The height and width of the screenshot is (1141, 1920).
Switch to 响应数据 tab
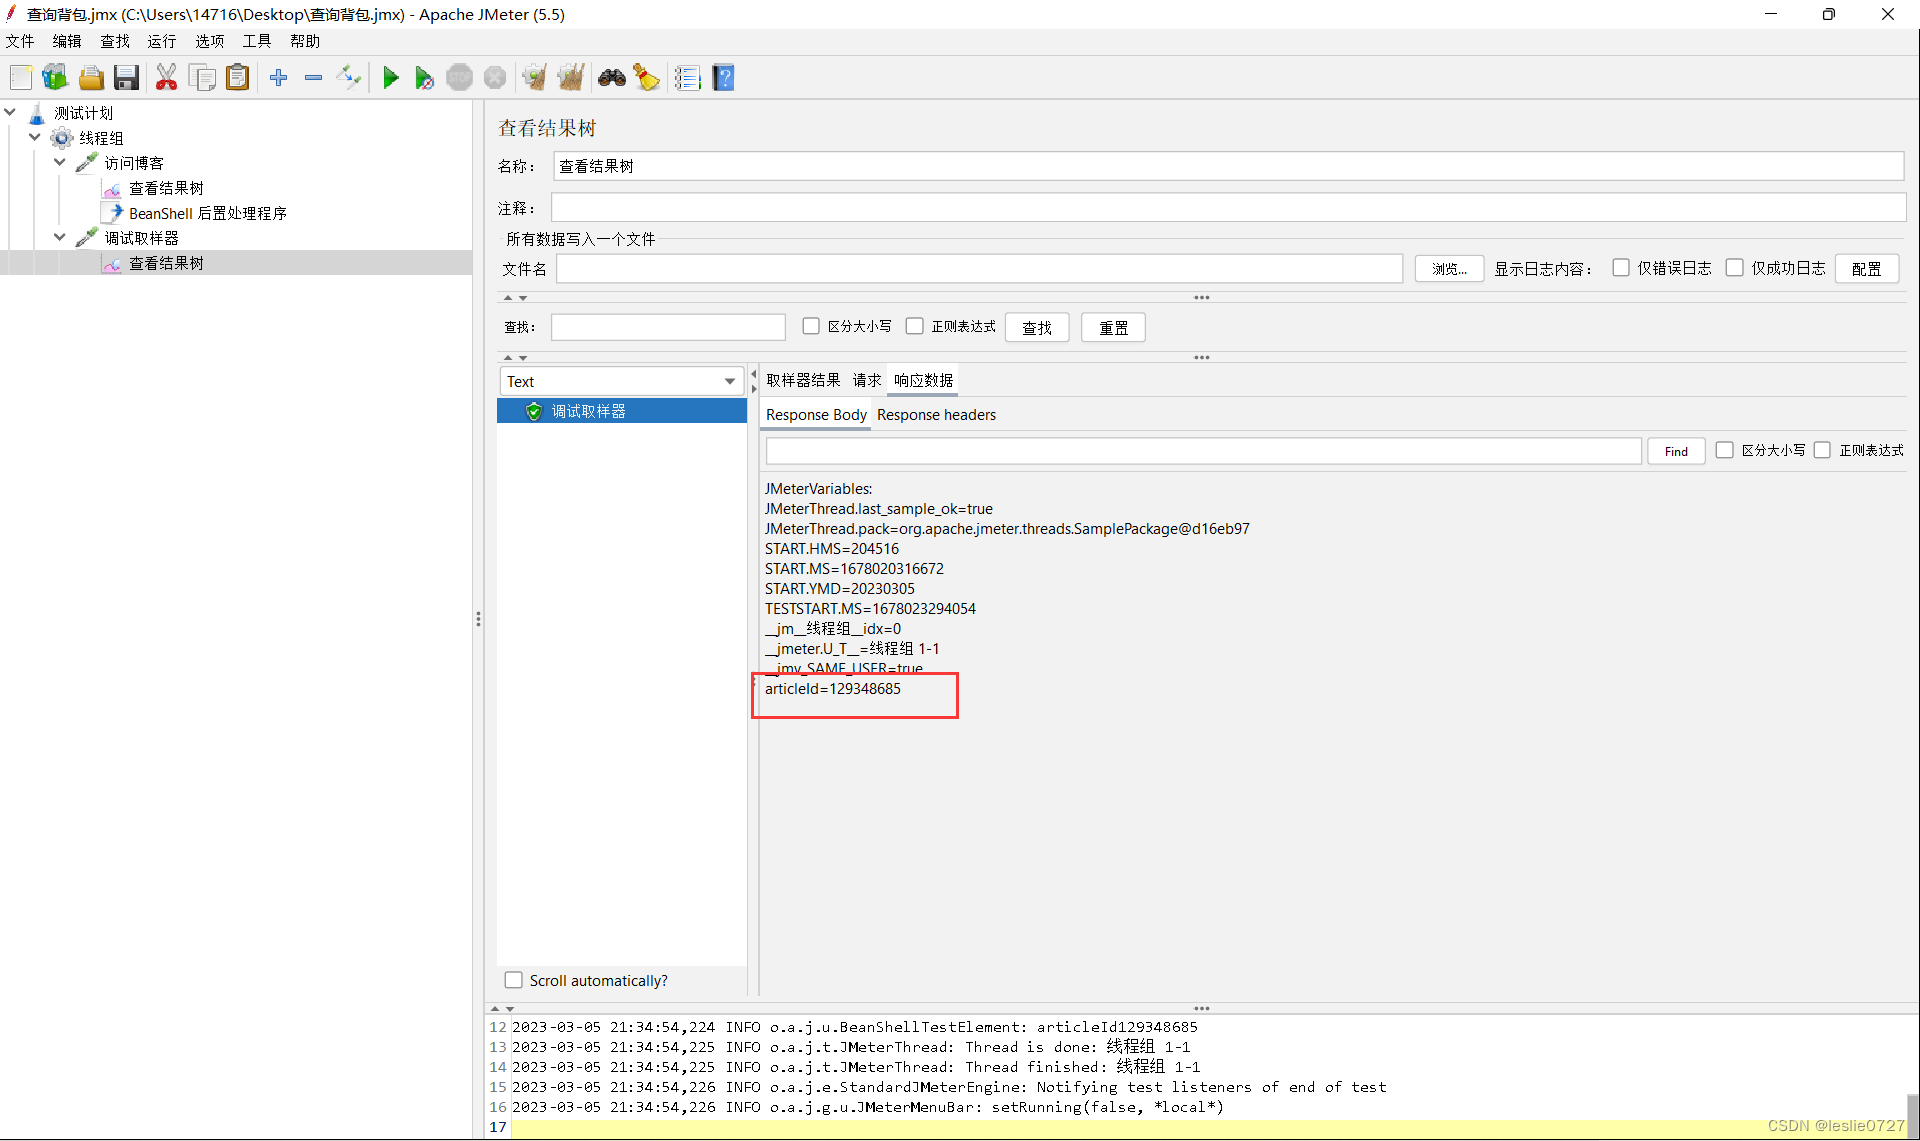coord(923,381)
